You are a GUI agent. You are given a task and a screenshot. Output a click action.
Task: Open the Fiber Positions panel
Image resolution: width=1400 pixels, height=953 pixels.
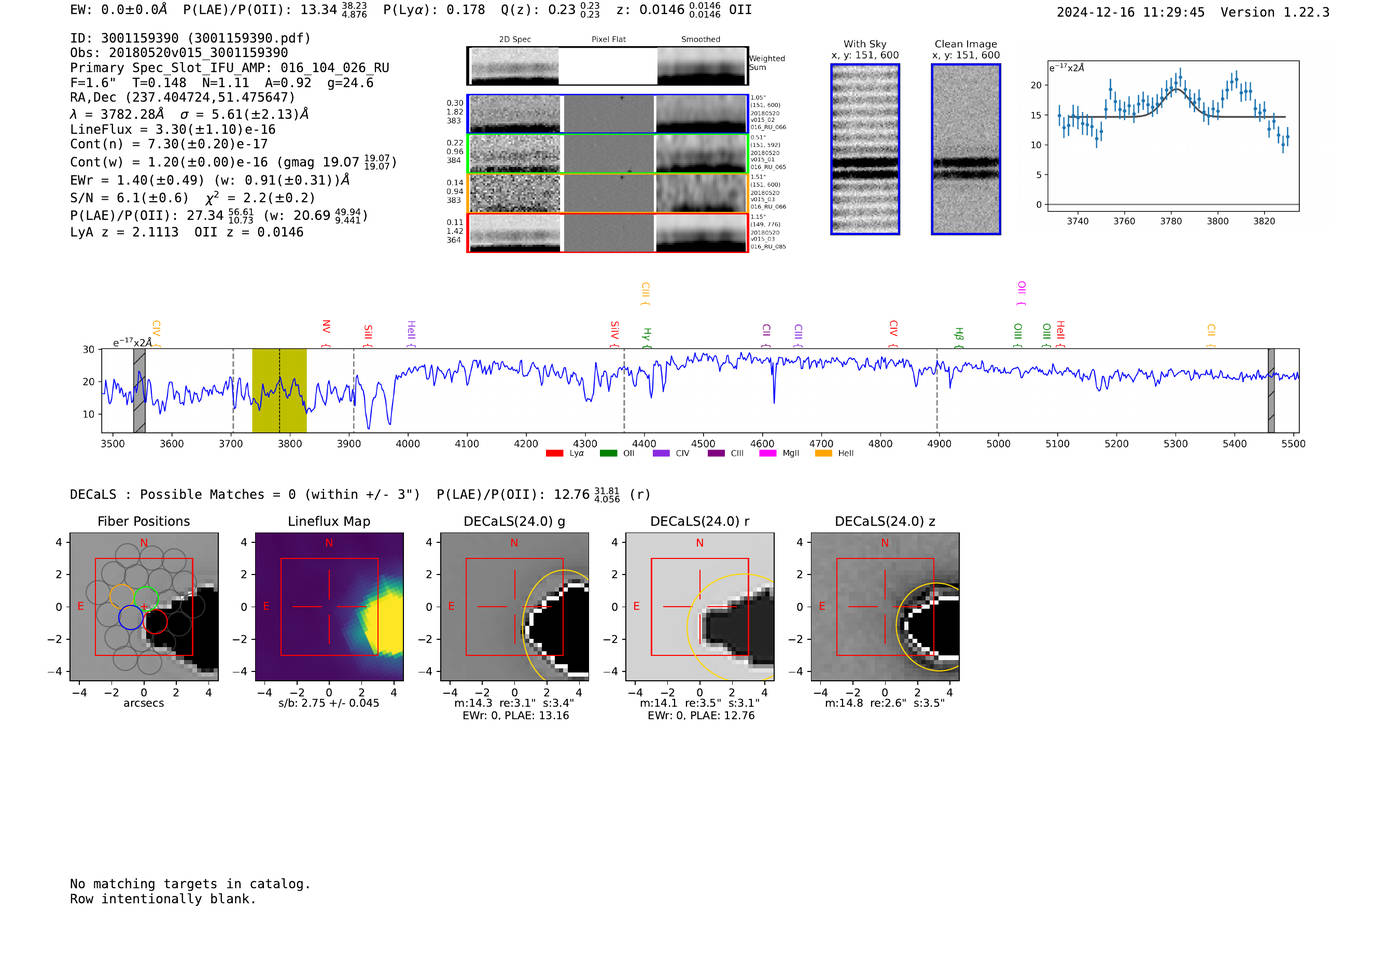click(x=144, y=607)
